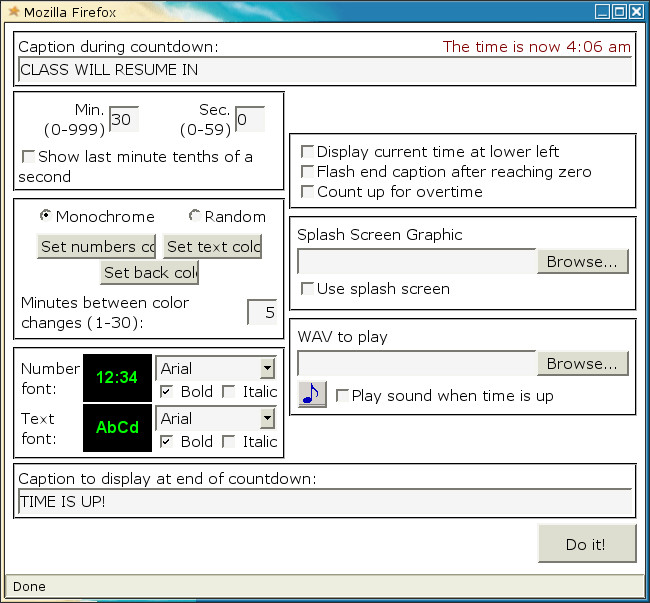Toggle Count up for overtime checkbox
The height and width of the screenshot is (603, 650).
(x=308, y=192)
